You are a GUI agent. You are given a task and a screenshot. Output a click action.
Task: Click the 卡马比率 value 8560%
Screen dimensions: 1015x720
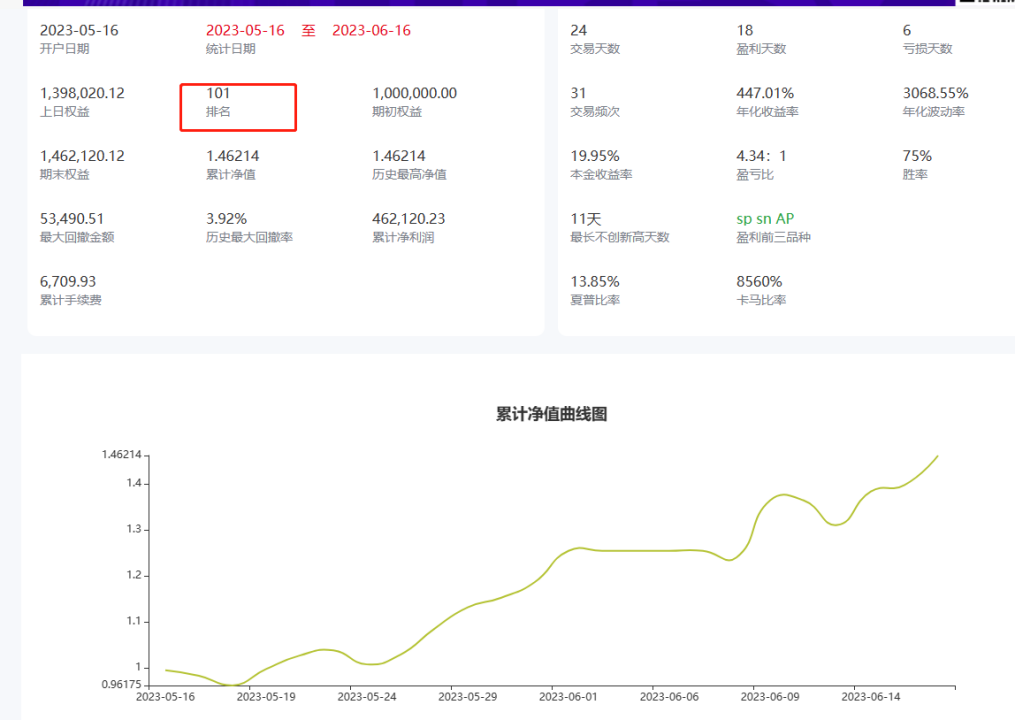(x=759, y=282)
